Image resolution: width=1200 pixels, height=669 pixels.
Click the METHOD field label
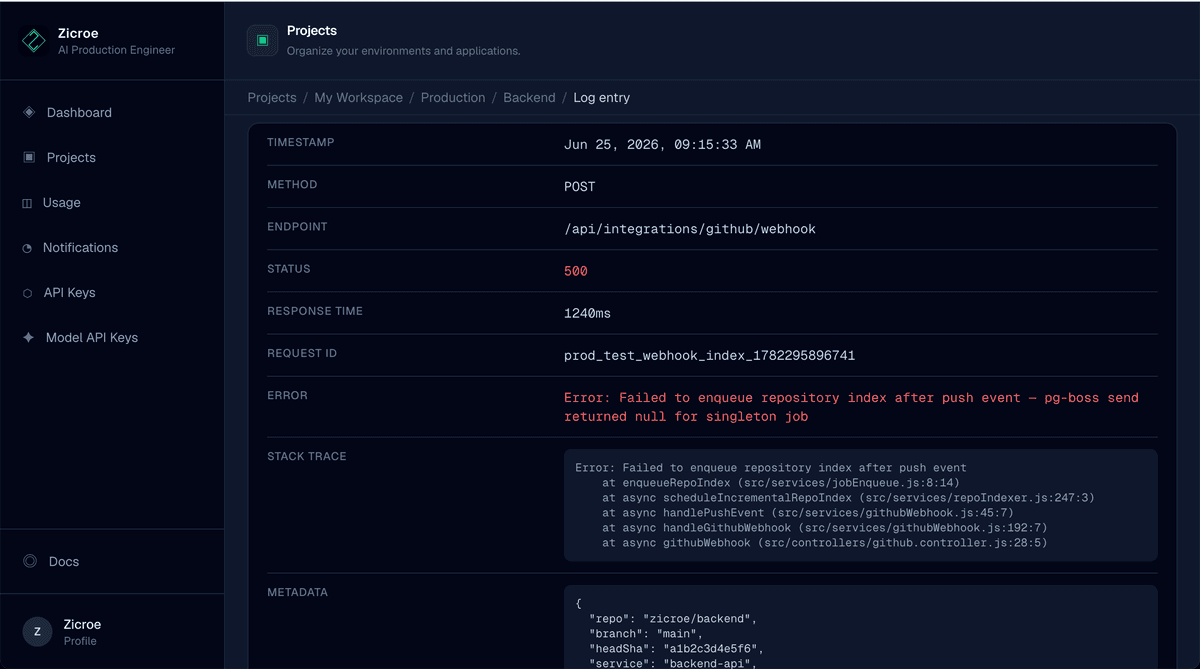[x=292, y=184]
